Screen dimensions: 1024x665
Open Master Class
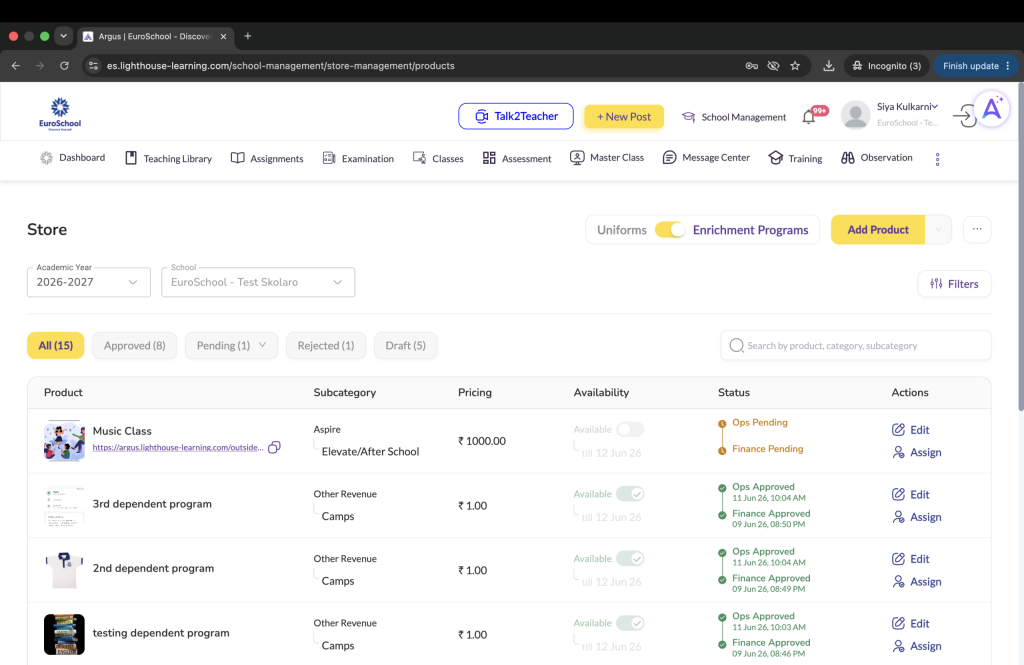607,158
